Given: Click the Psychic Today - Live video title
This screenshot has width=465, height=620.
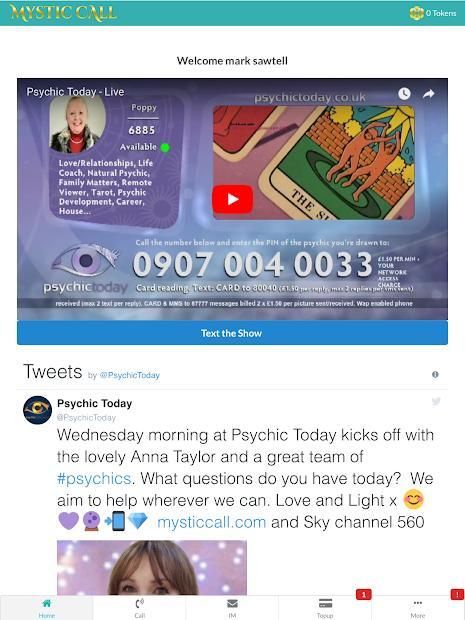Looking at the screenshot, I should click(75, 92).
